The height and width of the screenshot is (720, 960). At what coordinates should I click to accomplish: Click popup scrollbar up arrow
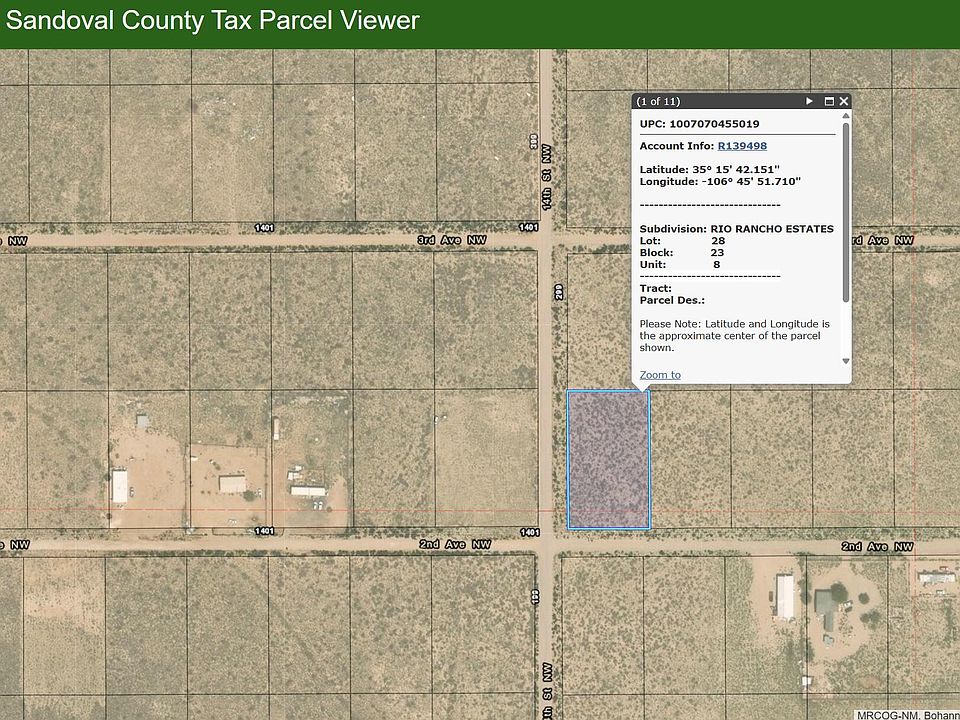846,116
